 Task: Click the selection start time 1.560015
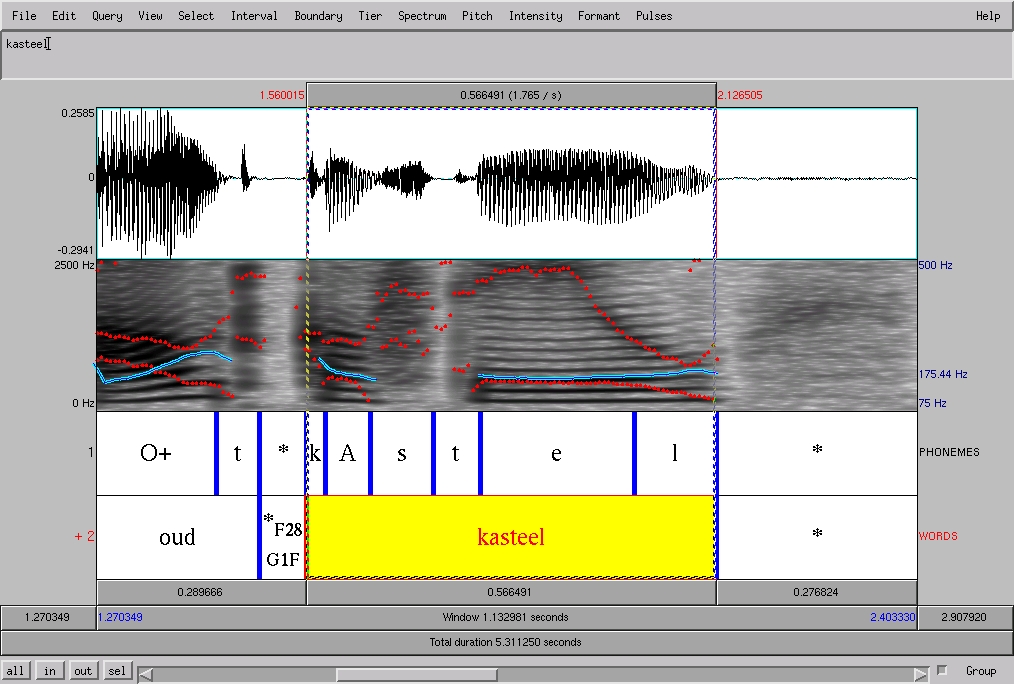pos(281,95)
